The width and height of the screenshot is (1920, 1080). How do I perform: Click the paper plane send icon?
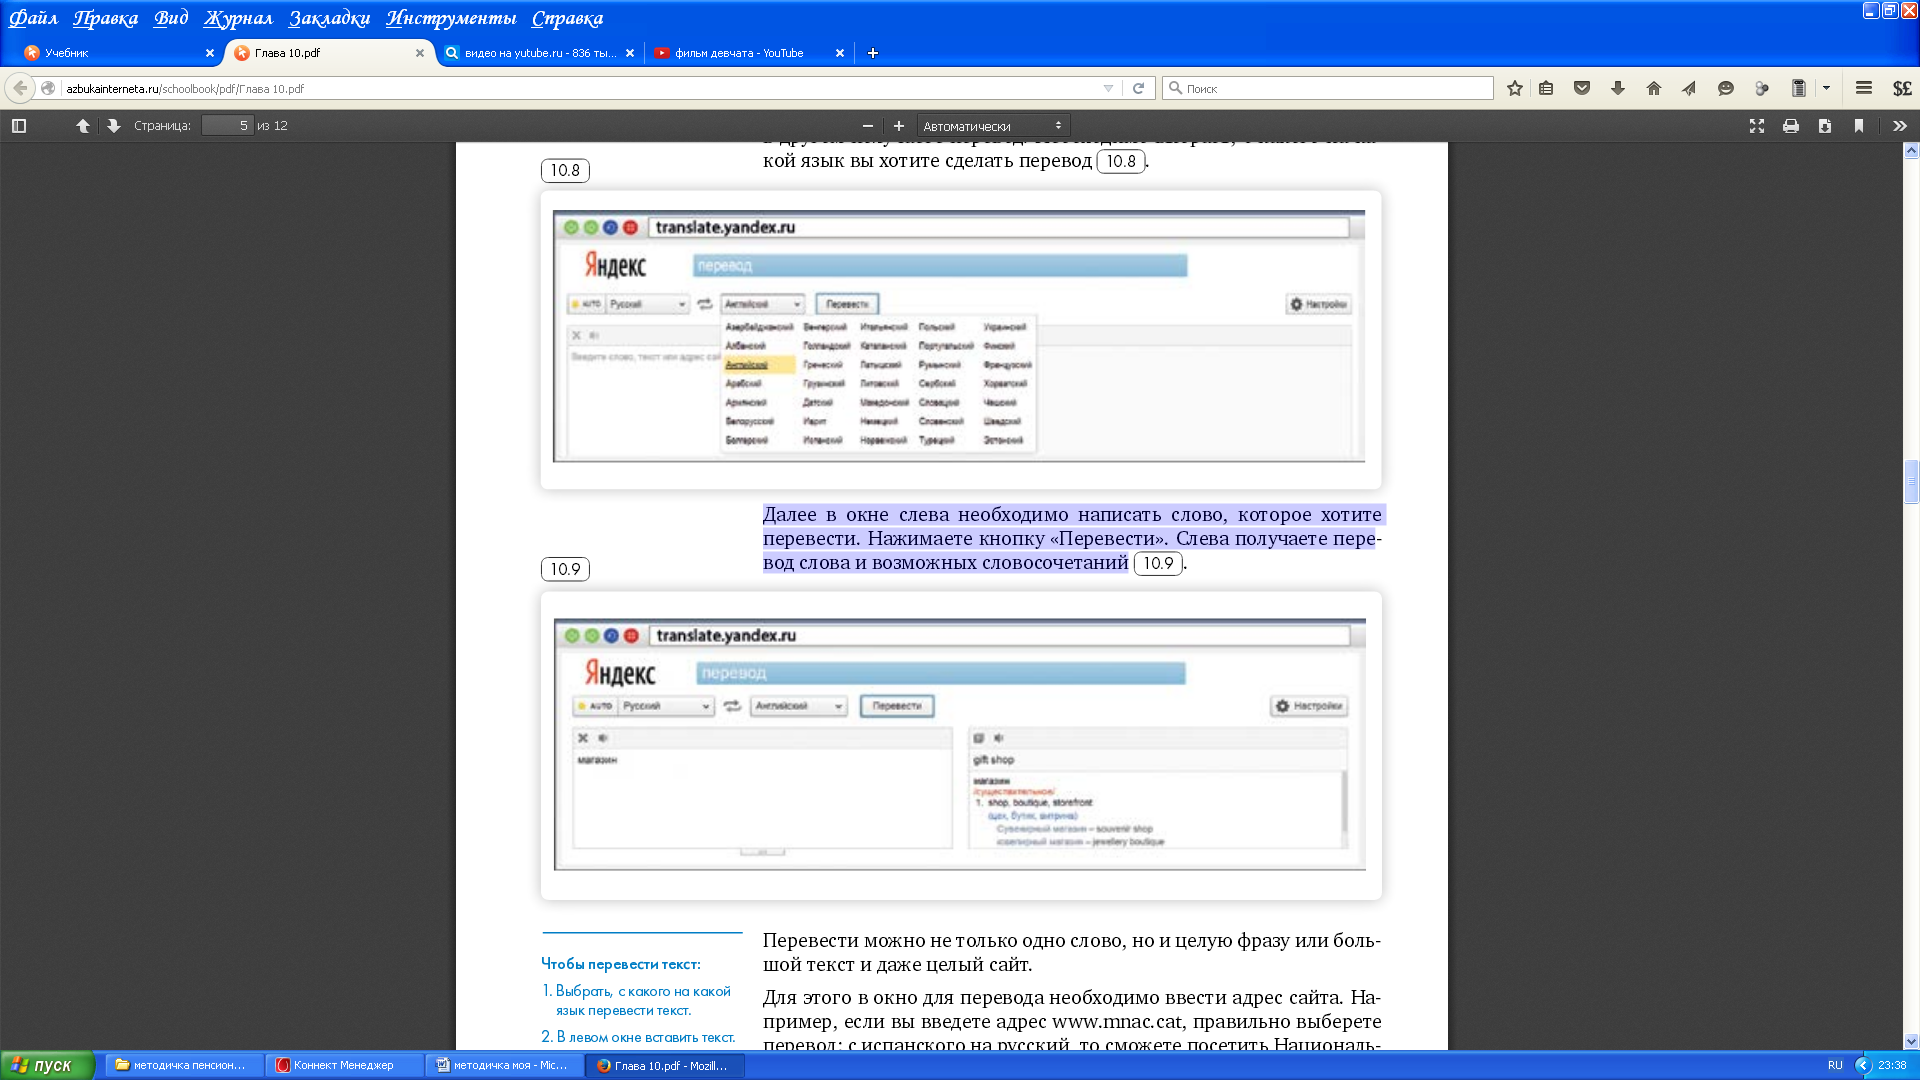point(1689,88)
